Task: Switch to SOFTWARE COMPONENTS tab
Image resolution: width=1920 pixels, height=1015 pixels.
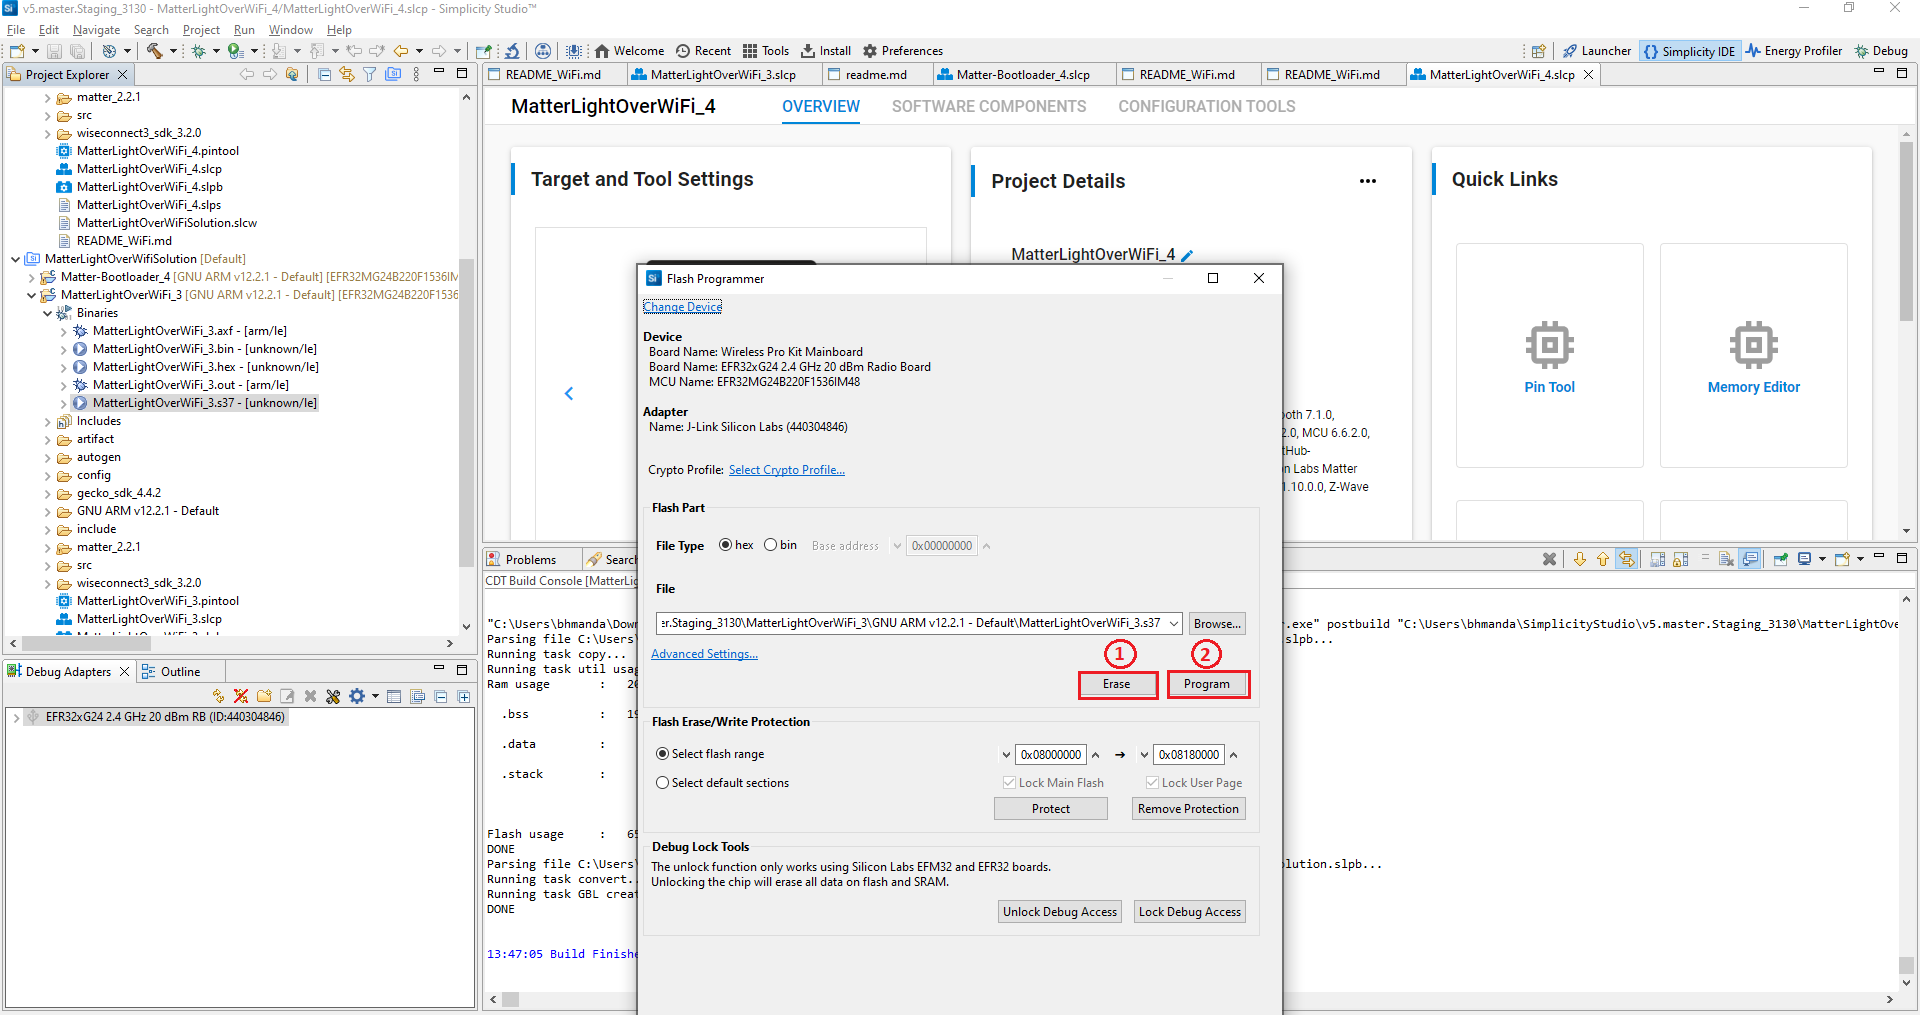Action: [988, 107]
